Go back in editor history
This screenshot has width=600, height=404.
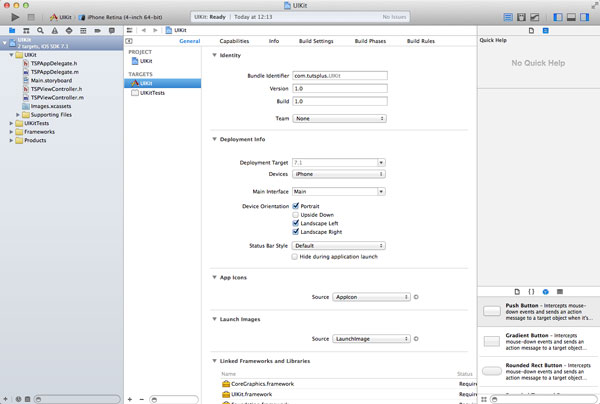143,30
